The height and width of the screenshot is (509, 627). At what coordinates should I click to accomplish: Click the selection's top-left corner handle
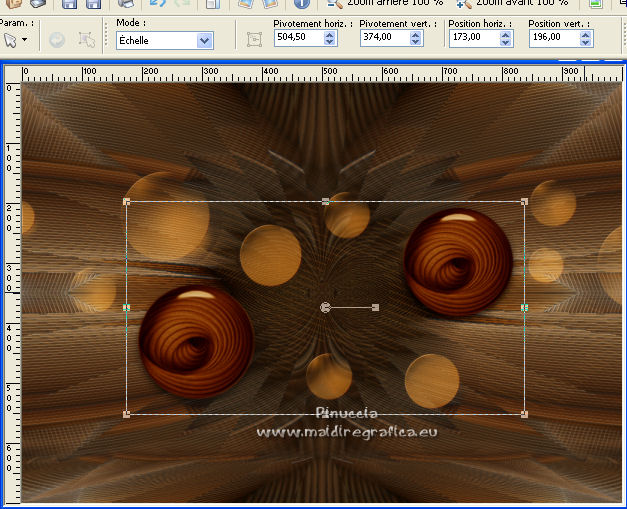click(x=126, y=202)
